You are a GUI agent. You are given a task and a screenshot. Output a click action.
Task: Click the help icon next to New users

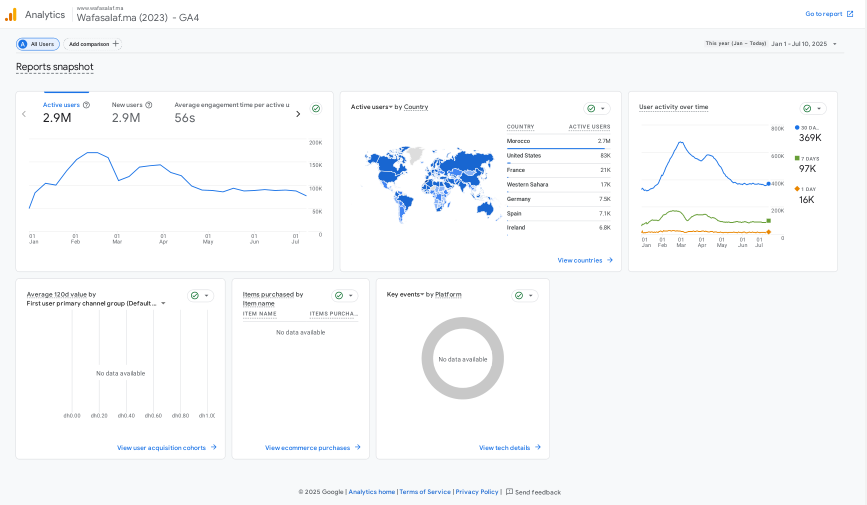click(149, 105)
